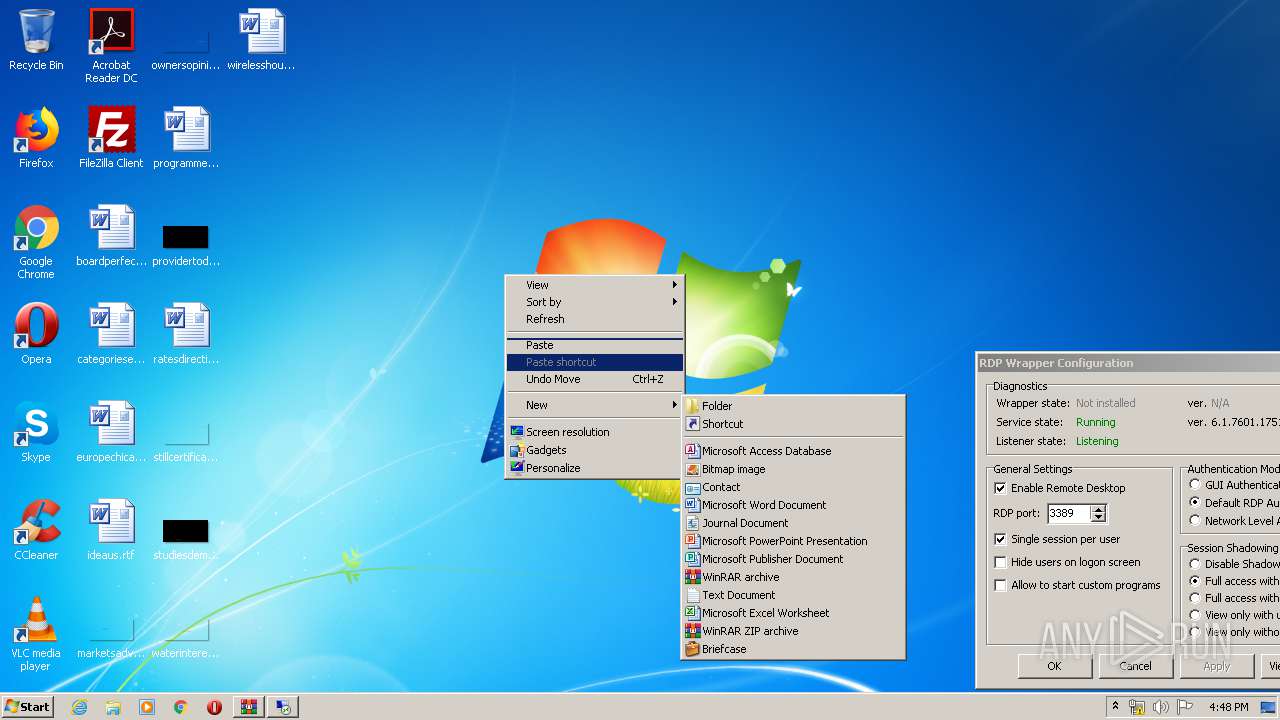1280x720 pixels.
Task: Choose Paste in the context menu
Action: pyautogui.click(x=594, y=345)
